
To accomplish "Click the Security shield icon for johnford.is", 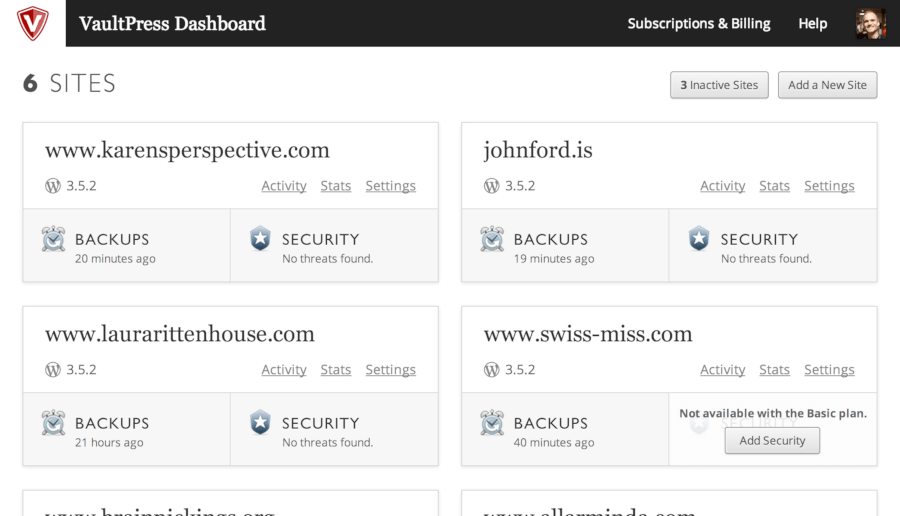I will [x=699, y=239].
